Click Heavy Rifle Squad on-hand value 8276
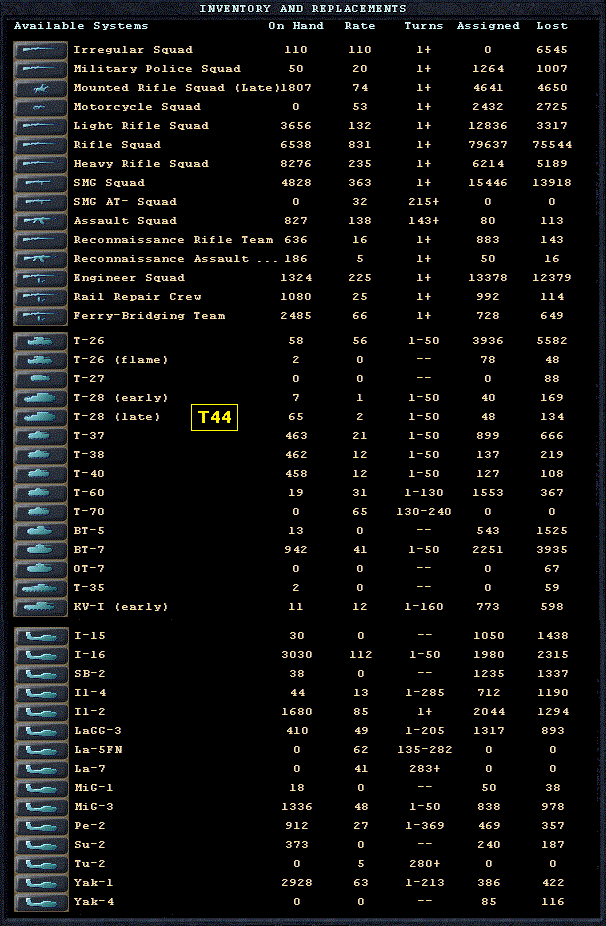Image resolution: width=606 pixels, height=926 pixels. pos(296,164)
